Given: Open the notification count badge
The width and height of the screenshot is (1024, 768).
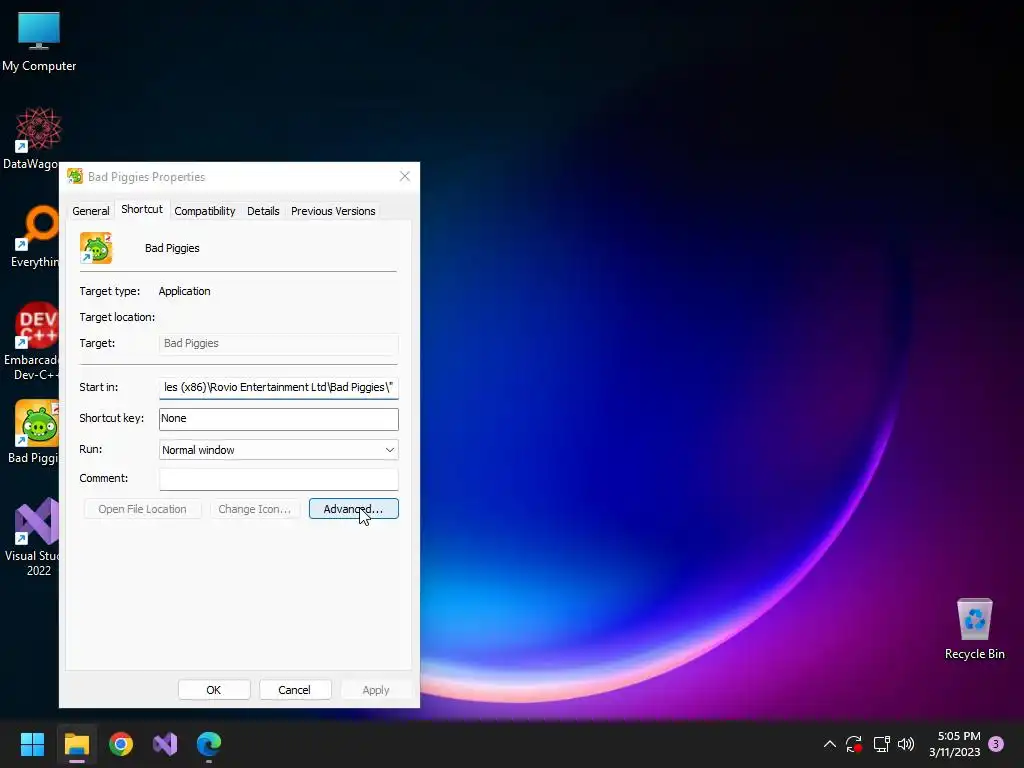Looking at the screenshot, I should pos(996,744).
